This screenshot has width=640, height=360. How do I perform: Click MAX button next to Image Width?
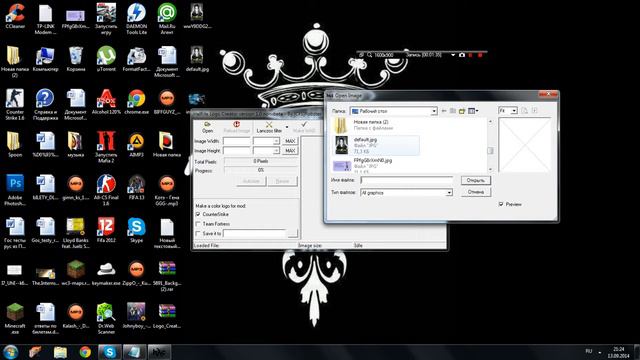290,141
